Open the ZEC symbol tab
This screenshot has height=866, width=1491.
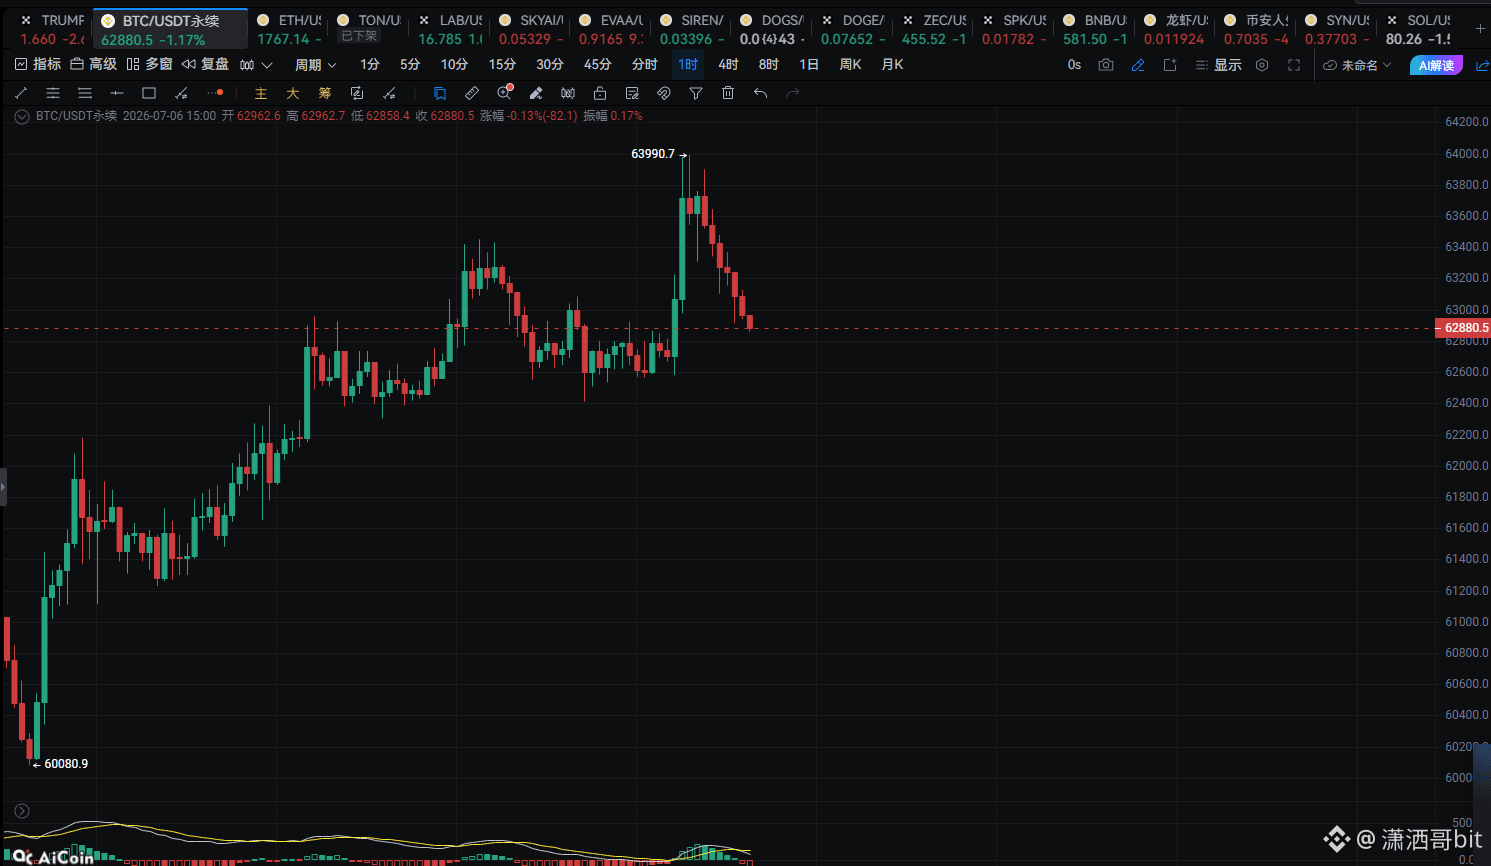pyautogui.click(x=934, y=29)
